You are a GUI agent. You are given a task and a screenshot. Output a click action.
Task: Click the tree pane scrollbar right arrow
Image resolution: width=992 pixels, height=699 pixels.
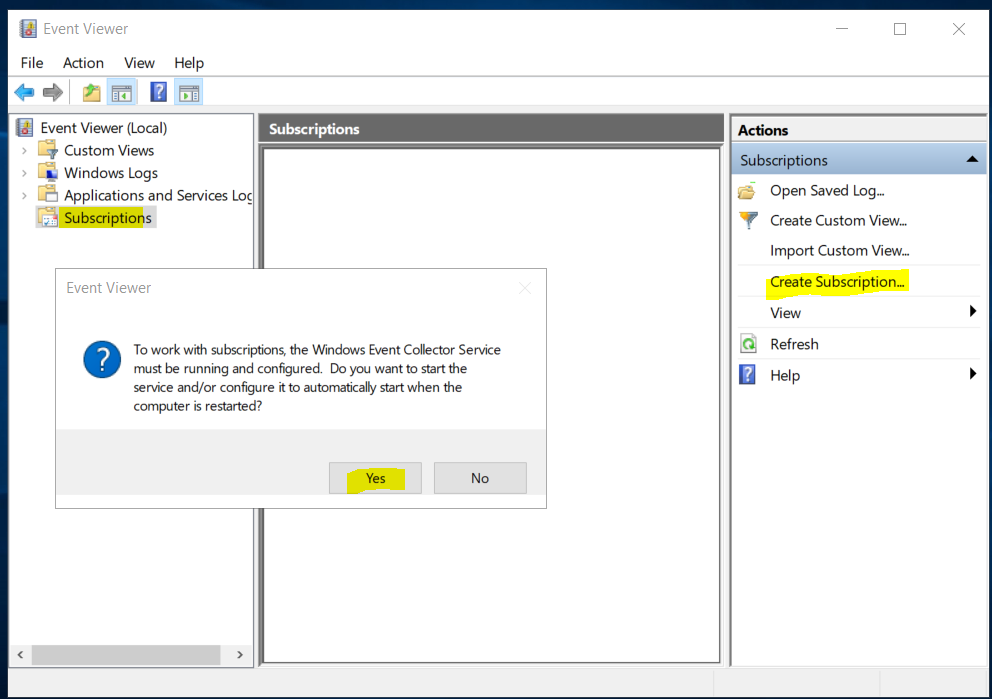click(240, 655)
